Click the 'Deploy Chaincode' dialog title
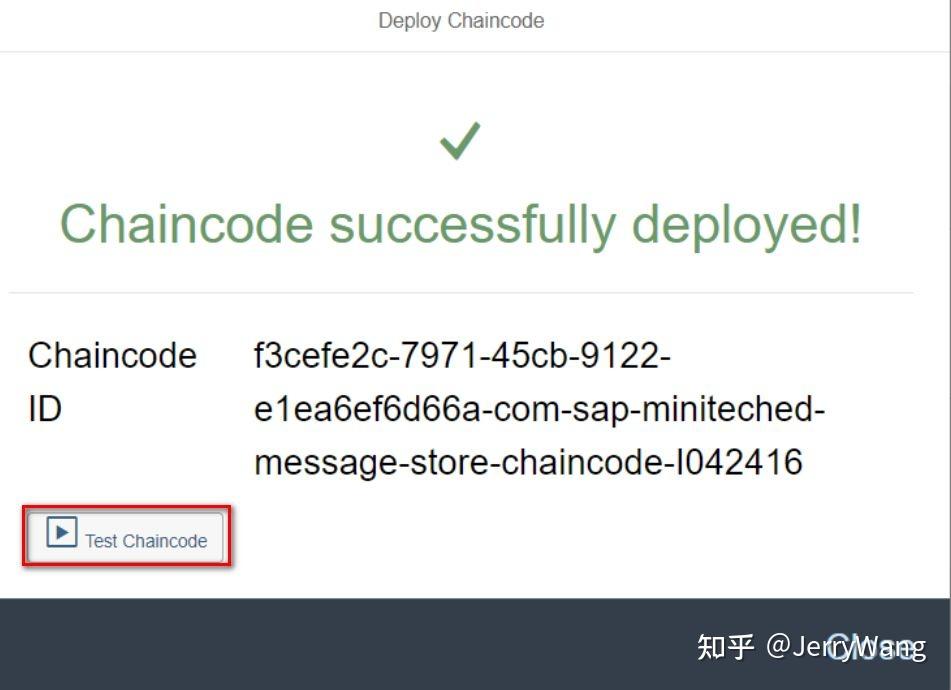 [x=461, y=21]
